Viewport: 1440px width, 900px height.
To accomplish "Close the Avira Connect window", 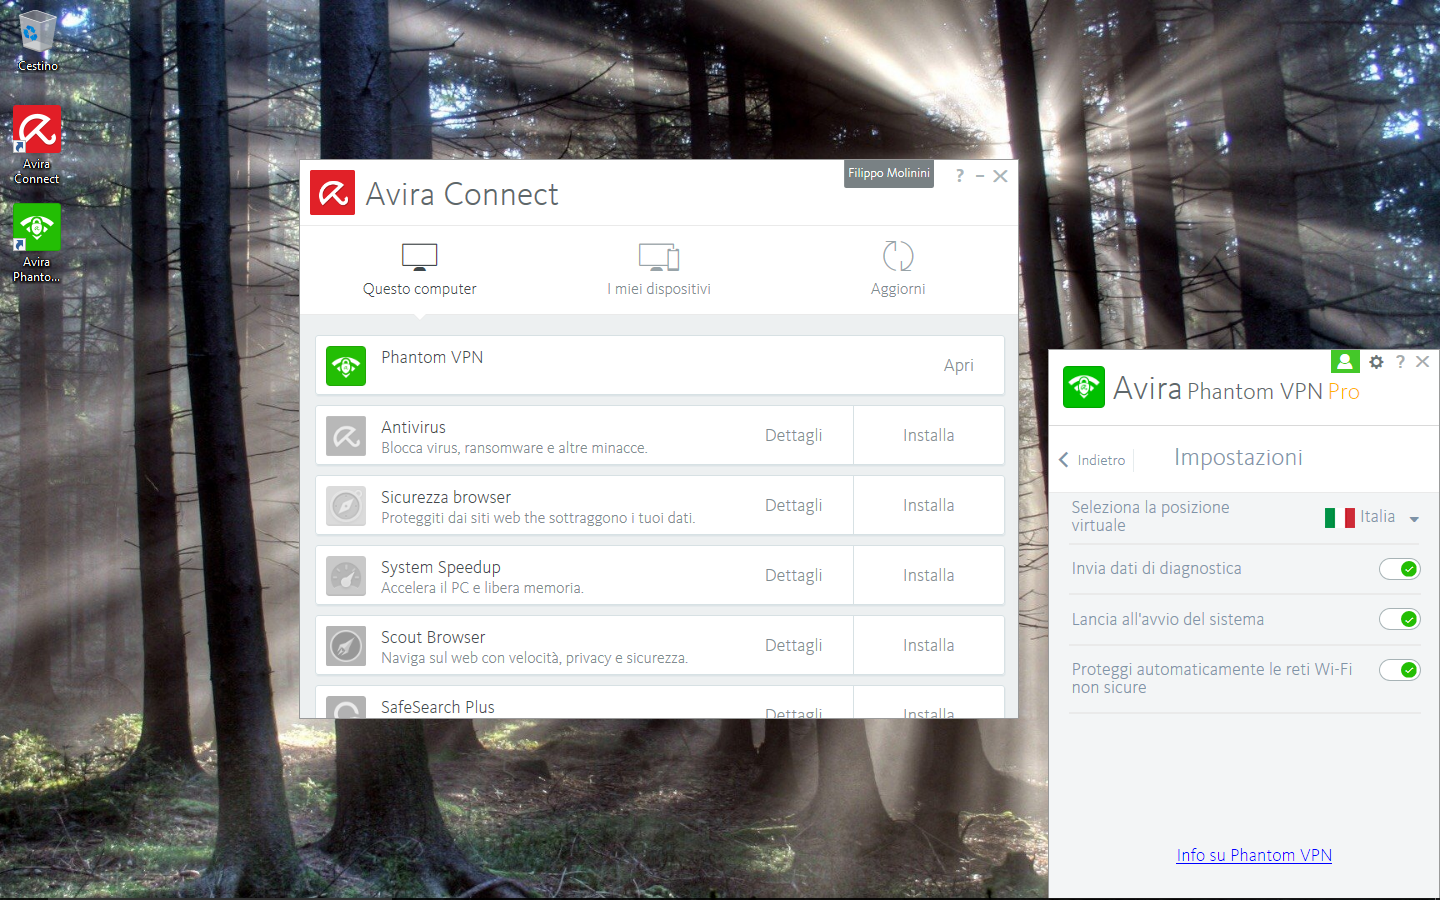I will (1000, 176).
